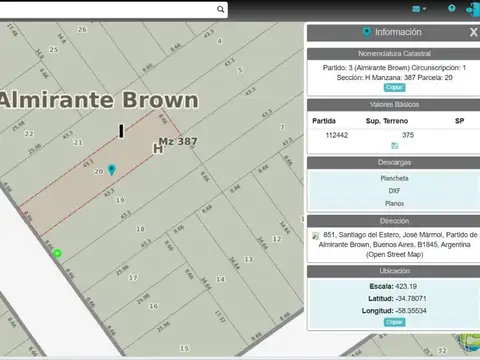480x360 pixels.
Task: Click the save icon under Partida
Action: [x=394, y=146]
